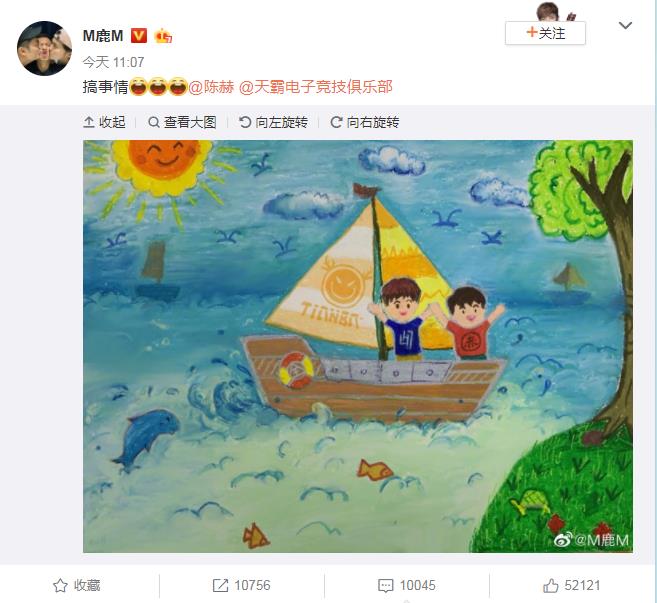This screenshot has height=603, width=657.
Task: Click the sailboat drawing image
Action: point(358,346)
